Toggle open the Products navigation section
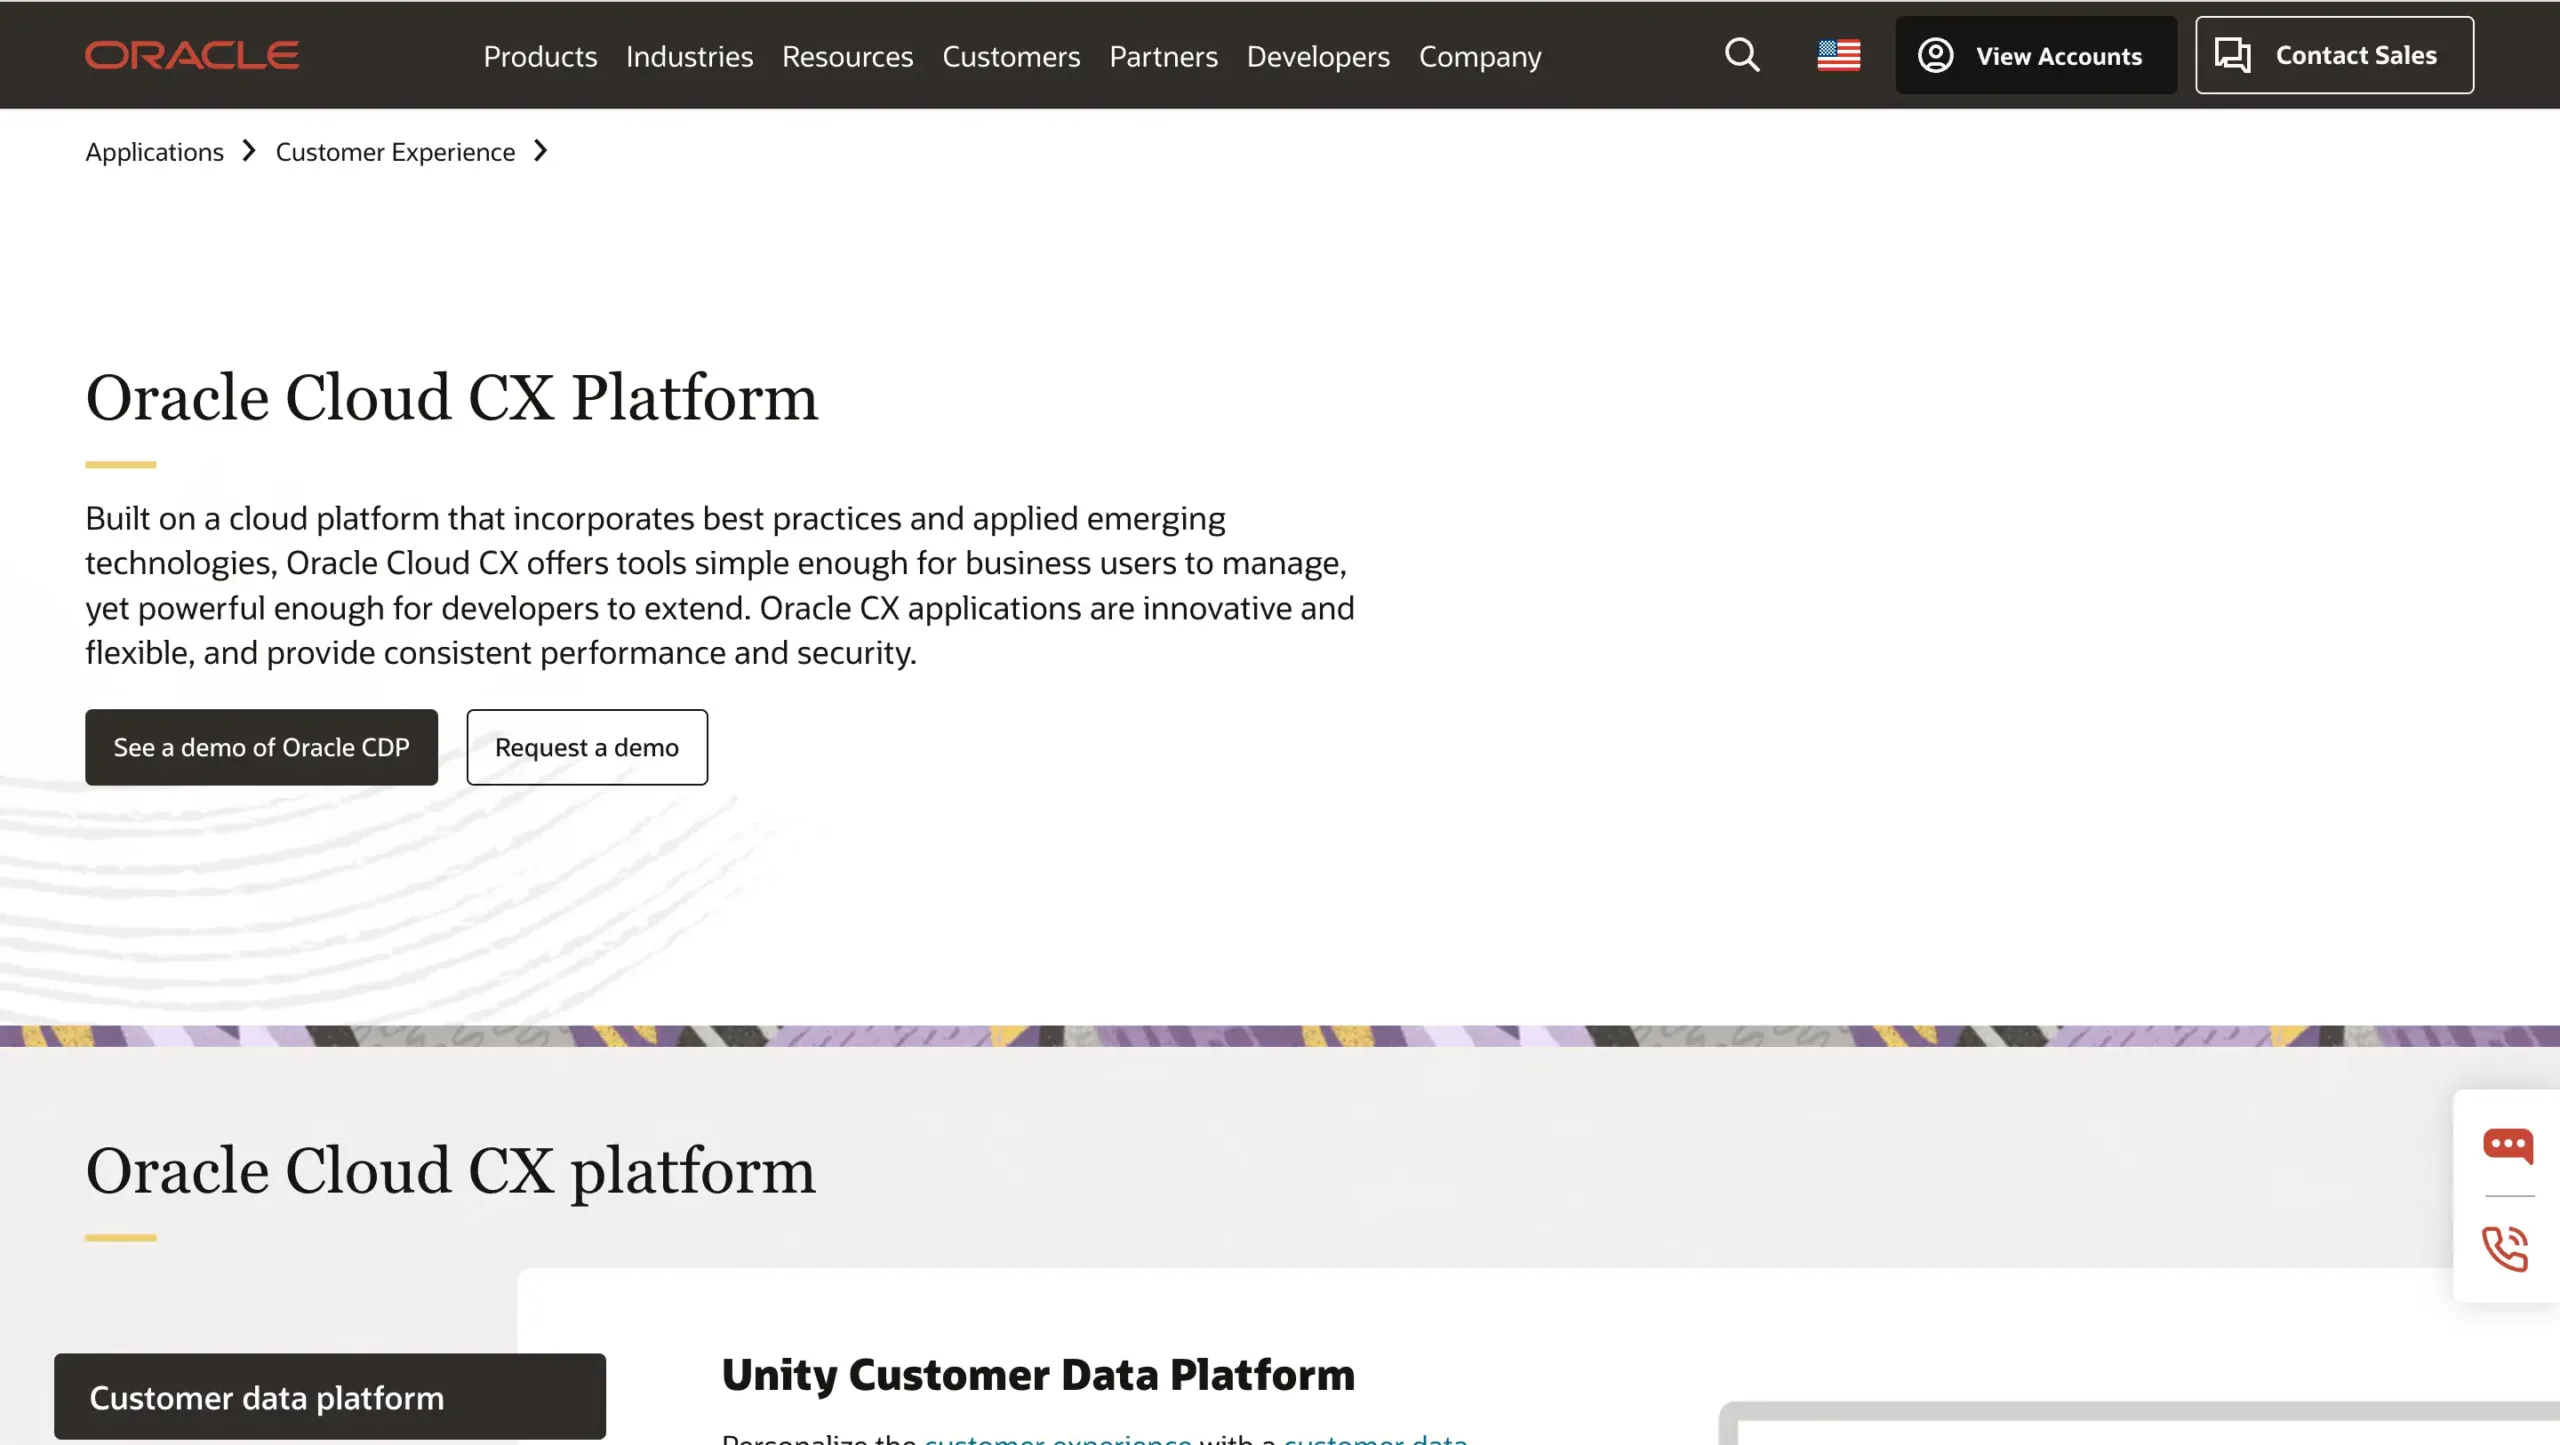 [540, 57]
